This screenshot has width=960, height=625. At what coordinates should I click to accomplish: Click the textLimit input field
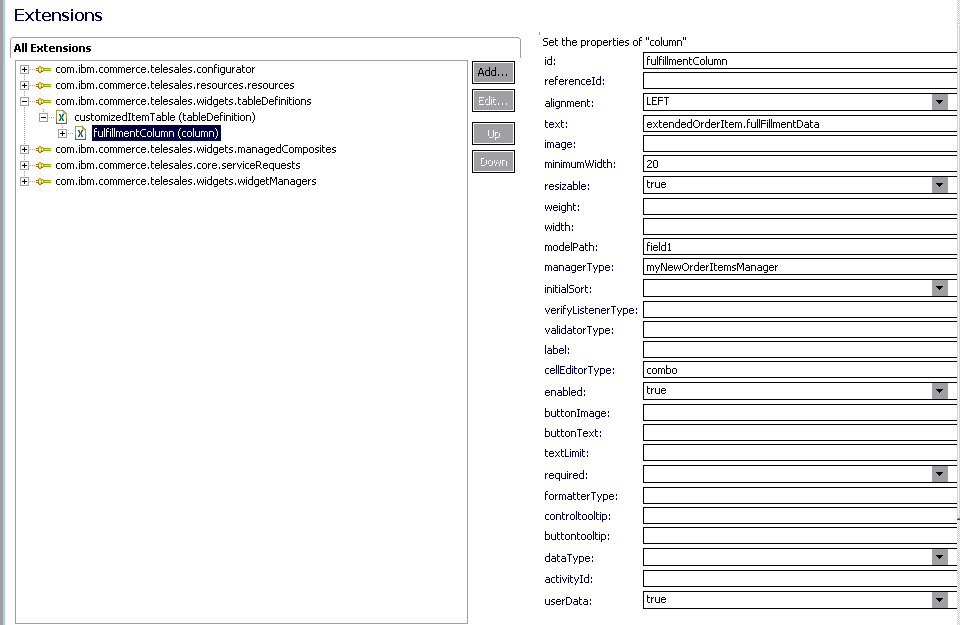tap(800, 453)
